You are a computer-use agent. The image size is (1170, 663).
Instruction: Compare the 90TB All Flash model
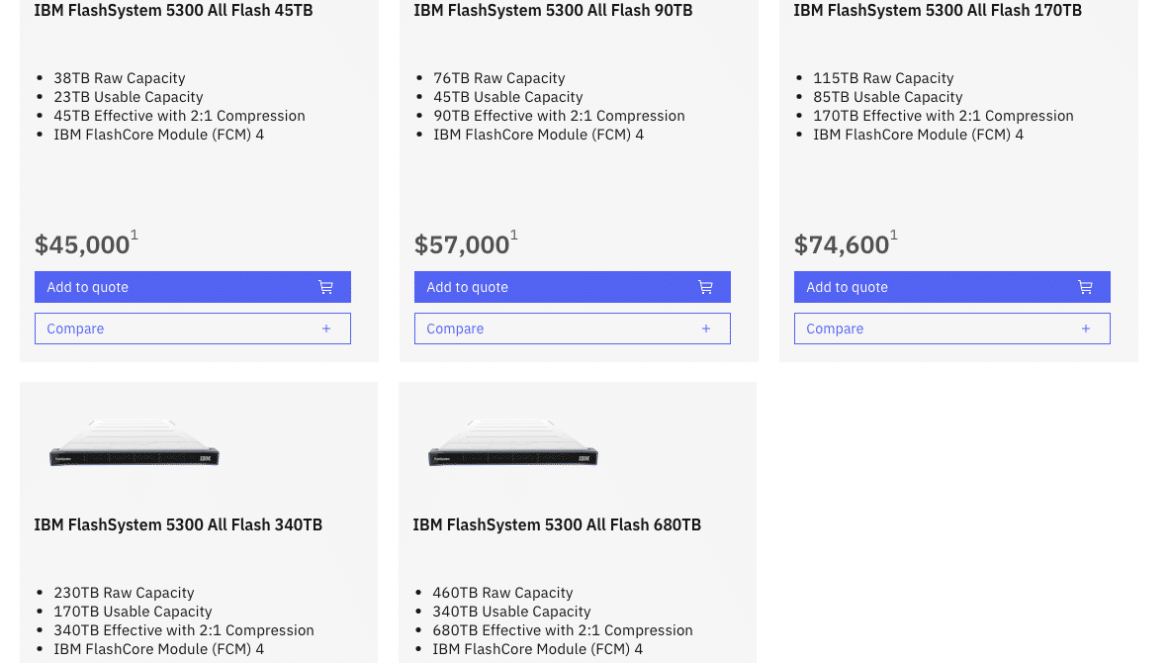[572, 328]
